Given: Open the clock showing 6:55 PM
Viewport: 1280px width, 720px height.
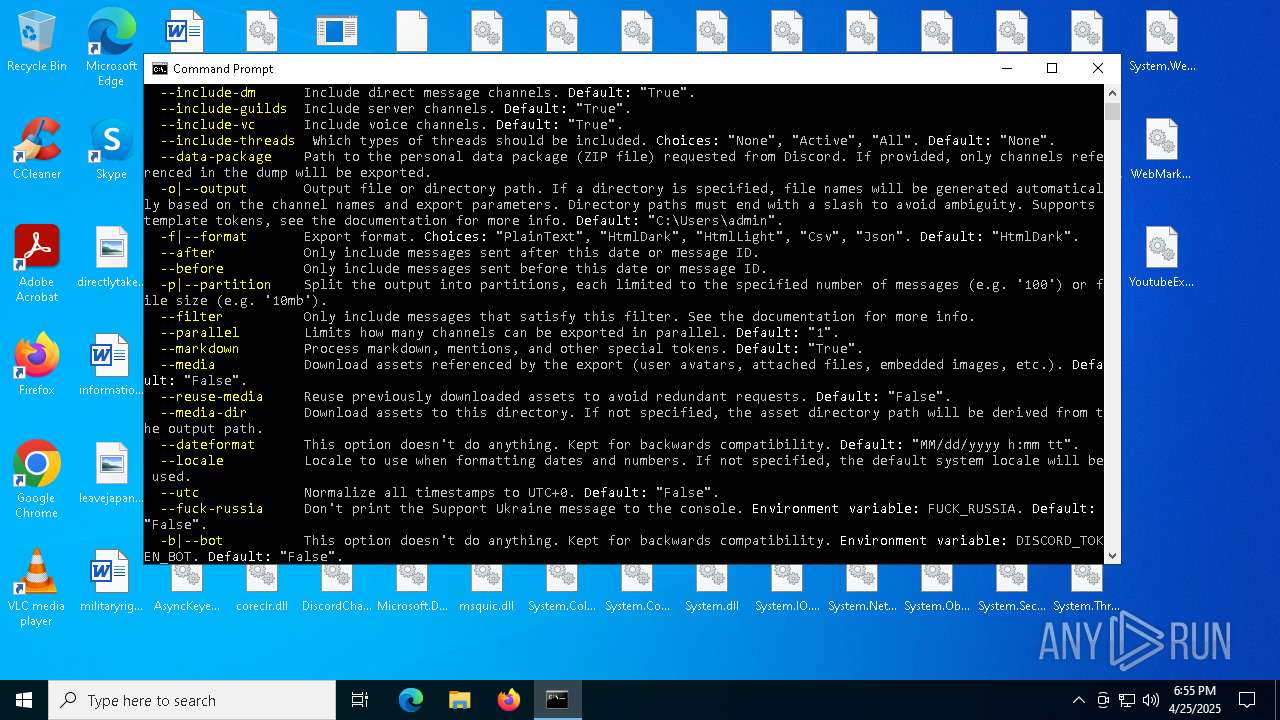Looking at the screenshot, I should [1195, 700].
